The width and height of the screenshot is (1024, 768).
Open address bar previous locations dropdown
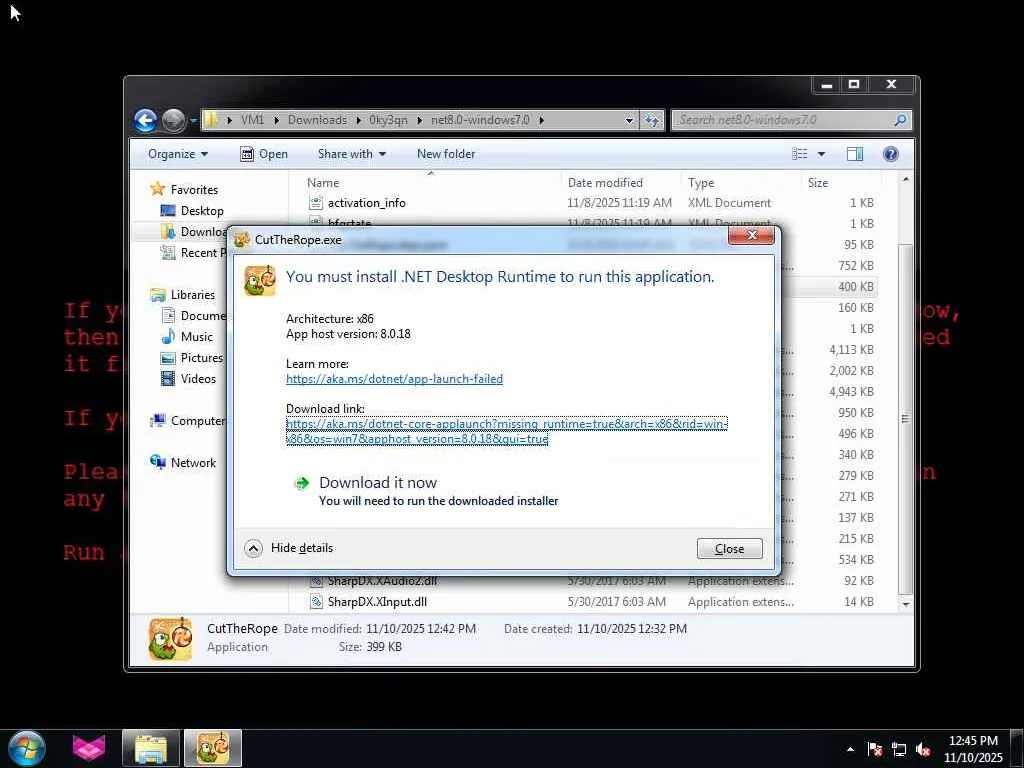point(629,120)
